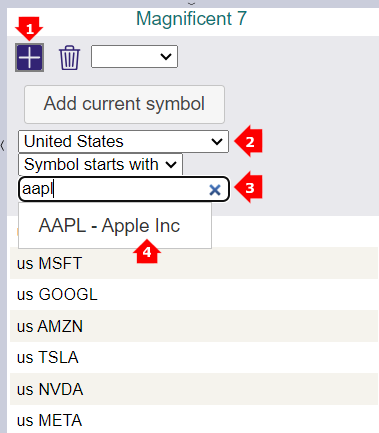Select us NVDA in the watchlist
The height and width of the screenshot is (433, 379).
[x=194, y=389]
